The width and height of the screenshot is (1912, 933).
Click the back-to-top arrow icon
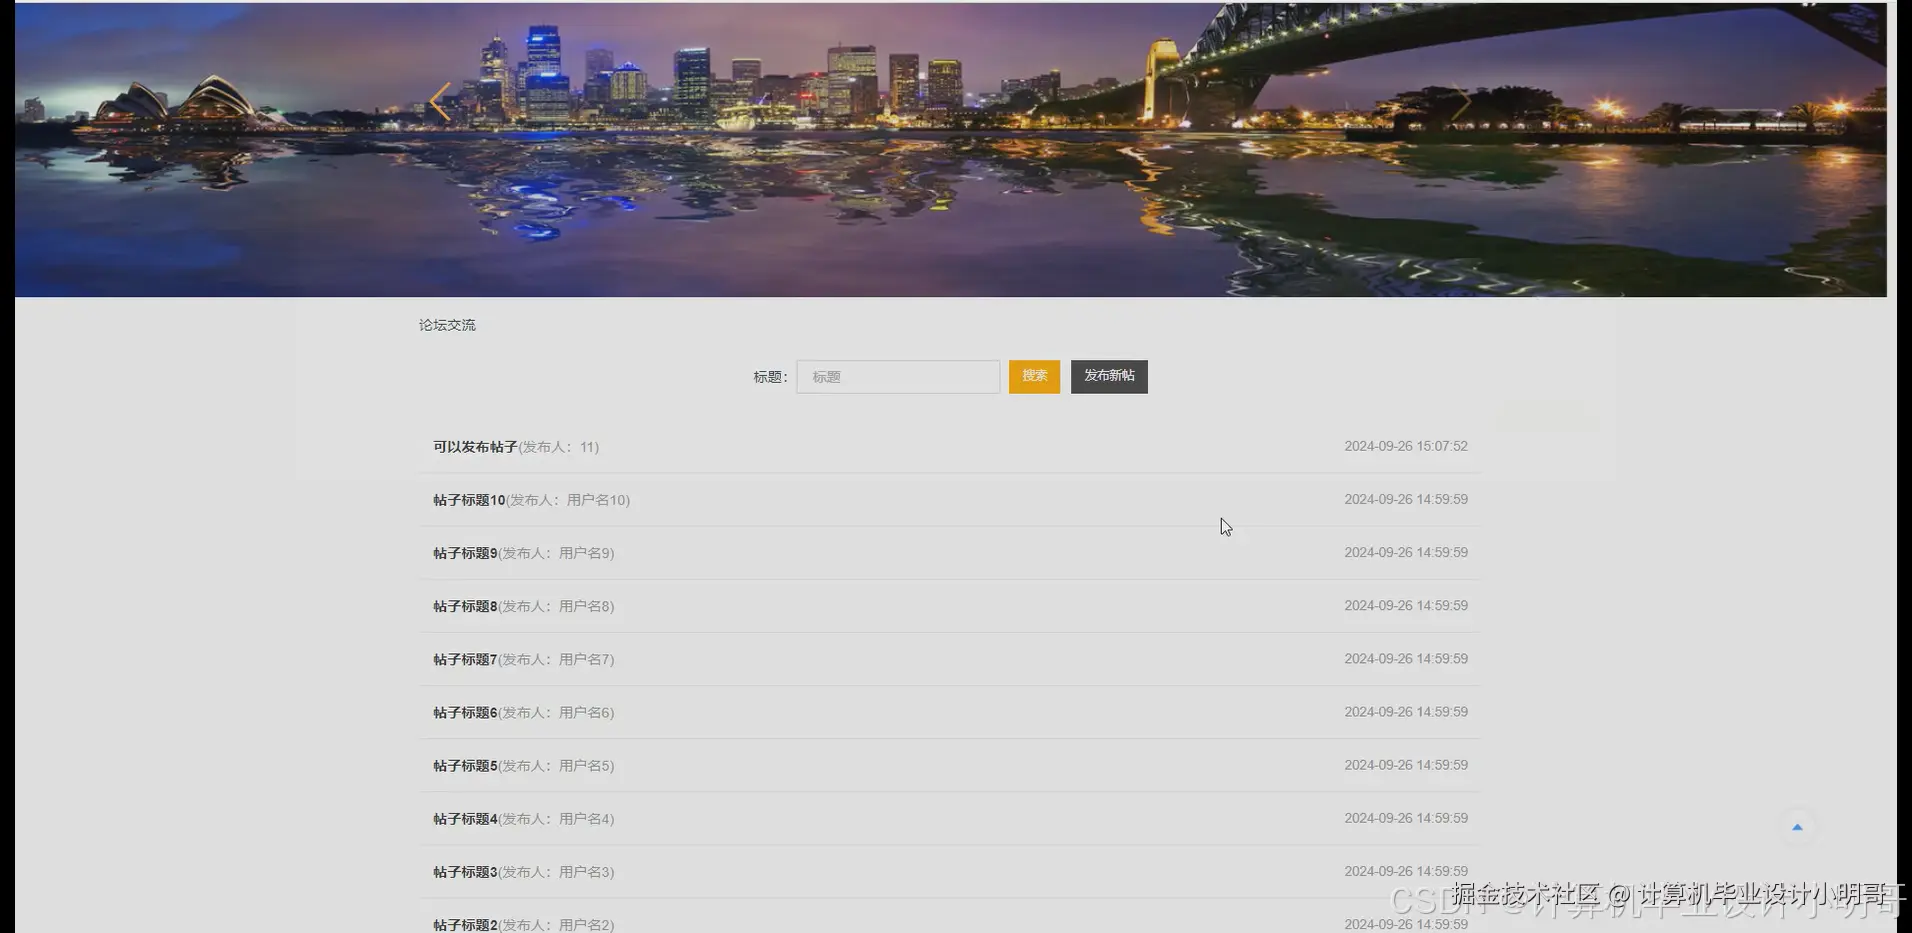click(x=1797, y=827)
